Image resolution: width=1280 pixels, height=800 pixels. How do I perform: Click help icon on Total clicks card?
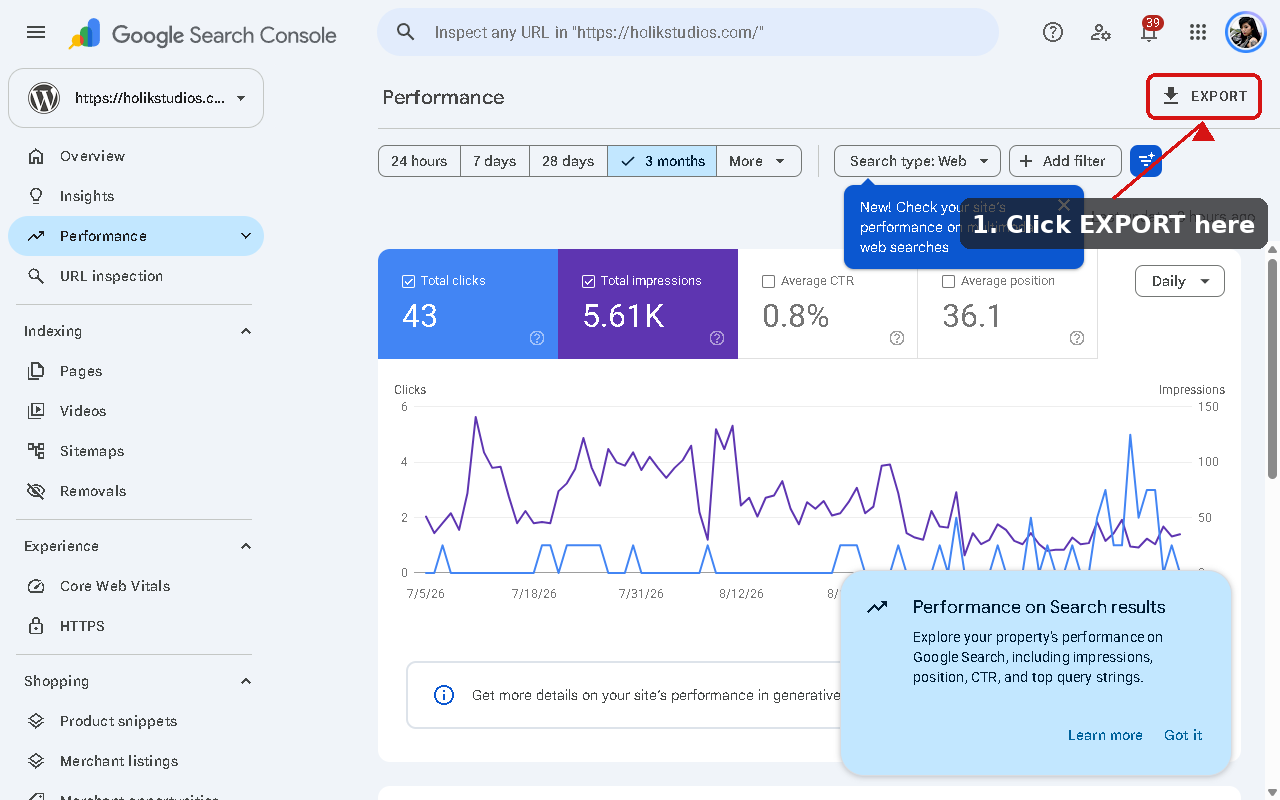[x=537, y=338]
